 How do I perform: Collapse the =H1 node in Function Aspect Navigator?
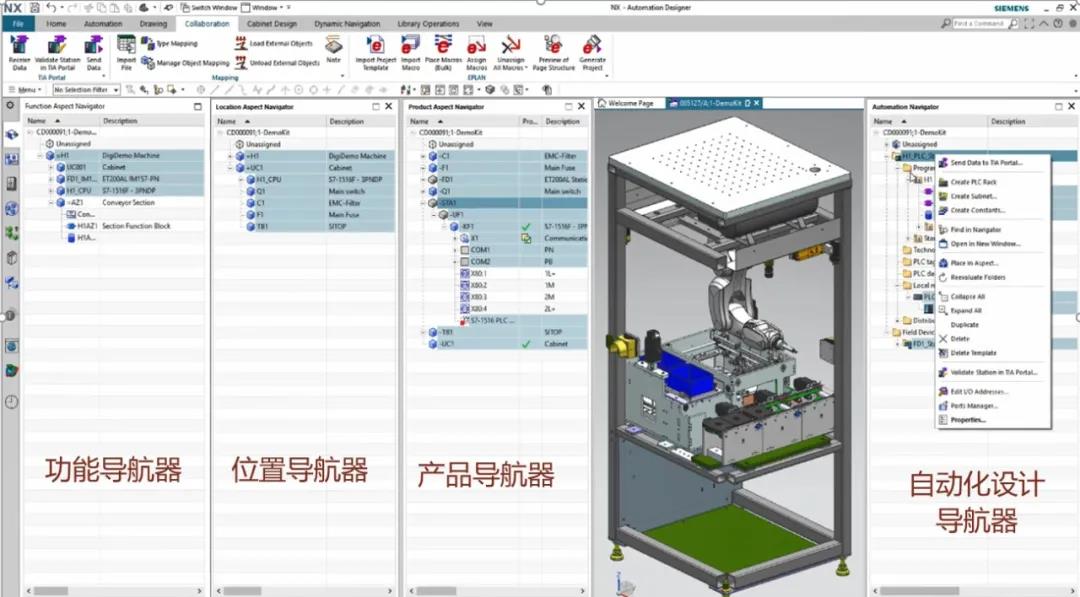pos(40,156)
